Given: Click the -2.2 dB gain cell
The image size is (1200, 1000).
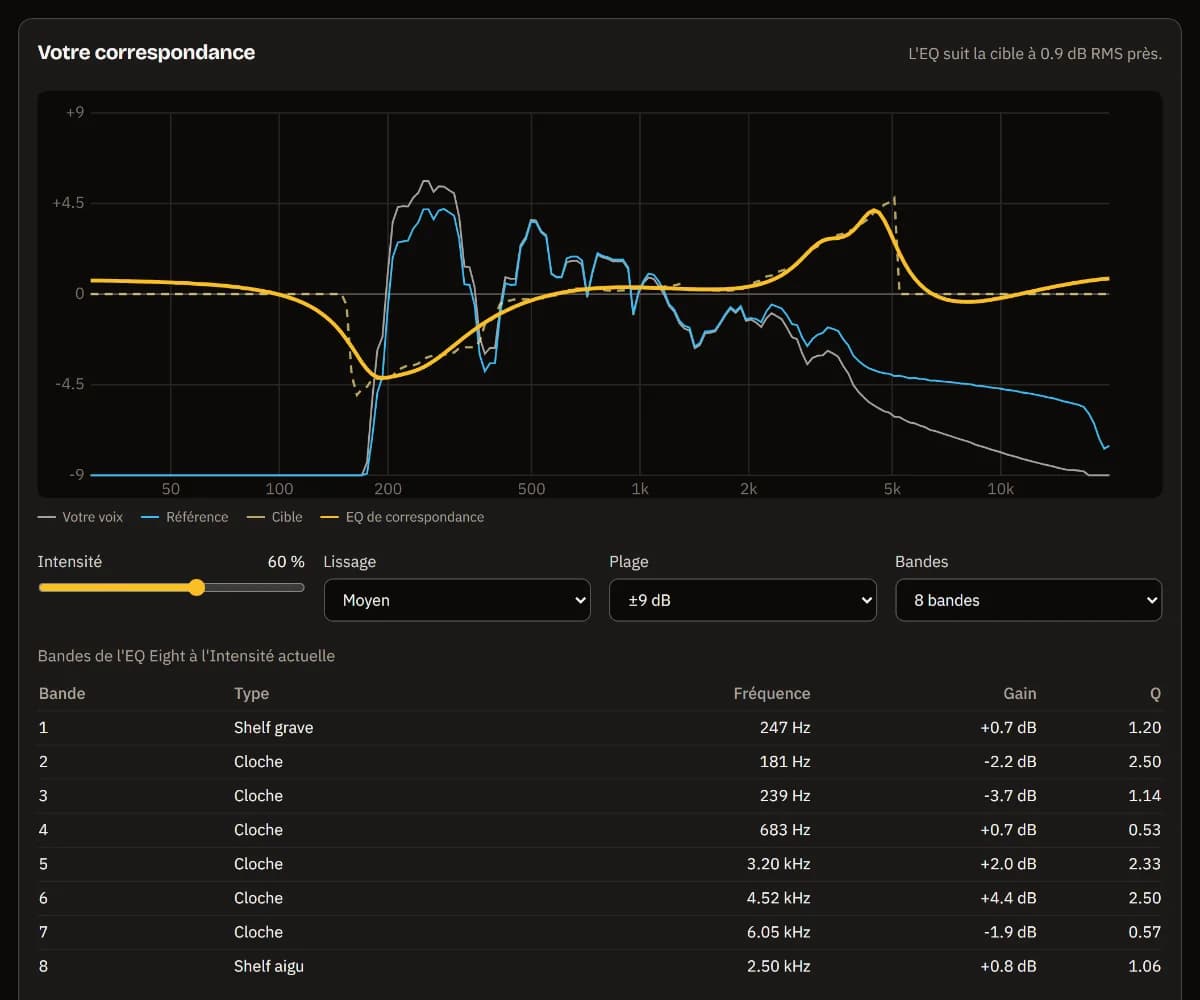Looking at the screenshot, I should coord(1009,761).
